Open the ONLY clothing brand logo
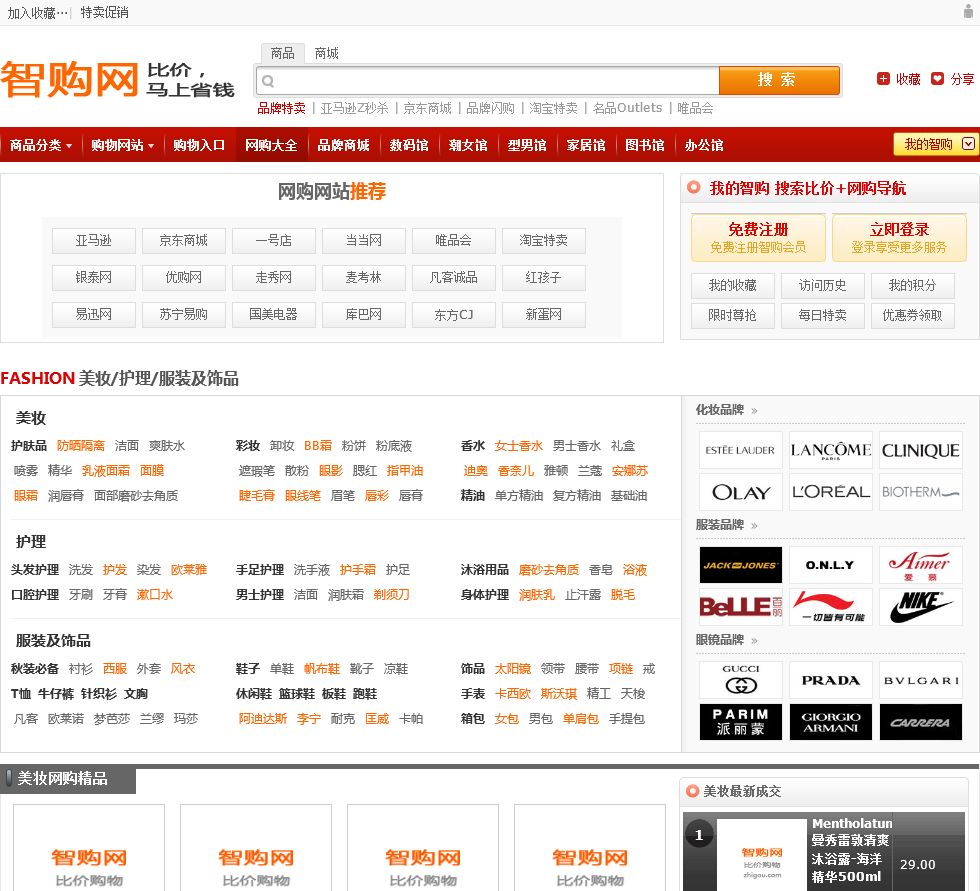 830,565
